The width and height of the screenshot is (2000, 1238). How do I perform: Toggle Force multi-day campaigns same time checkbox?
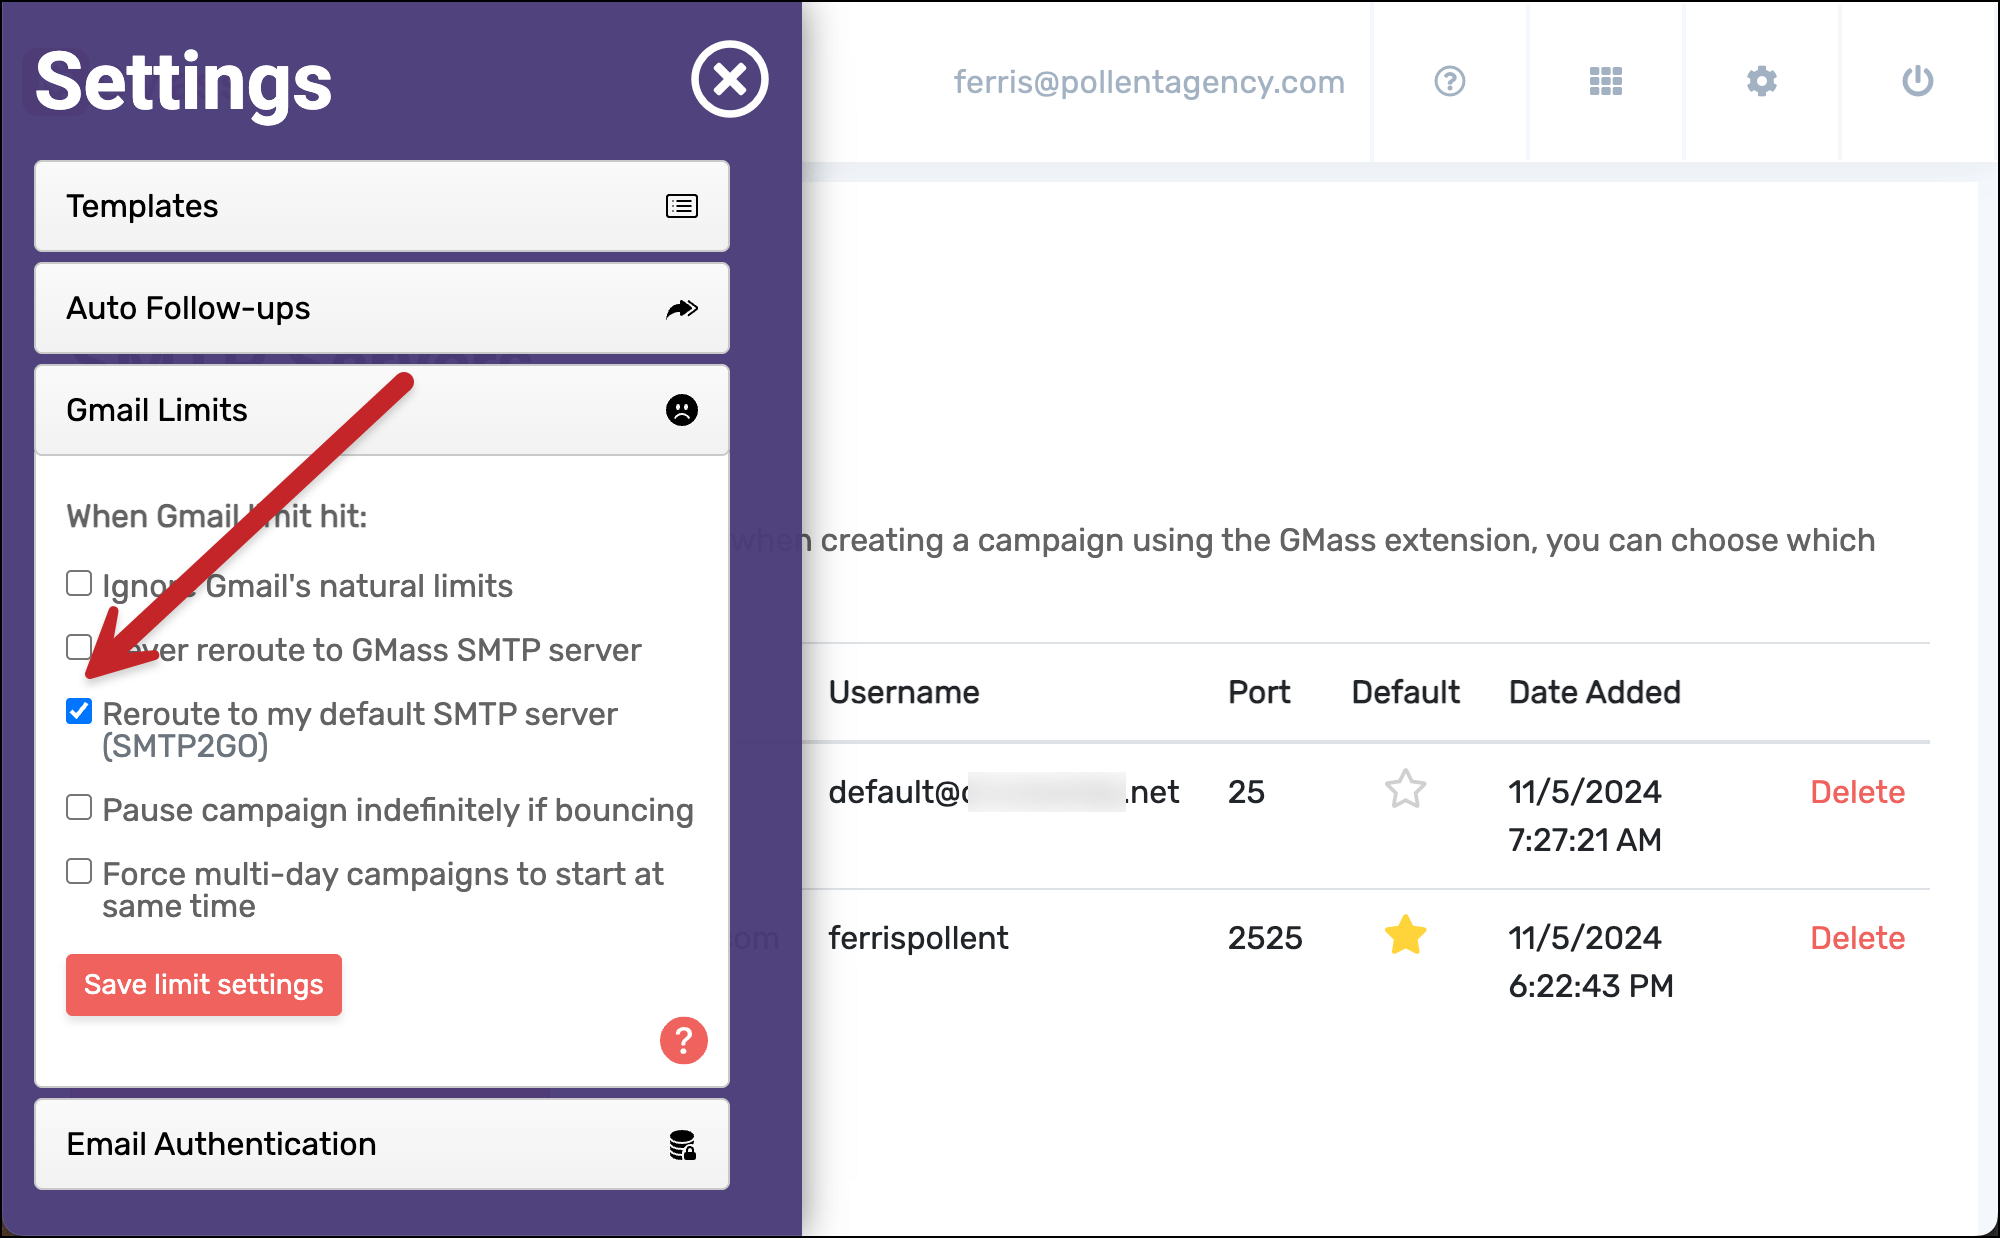pyautogui.click(x=79, y=871)
